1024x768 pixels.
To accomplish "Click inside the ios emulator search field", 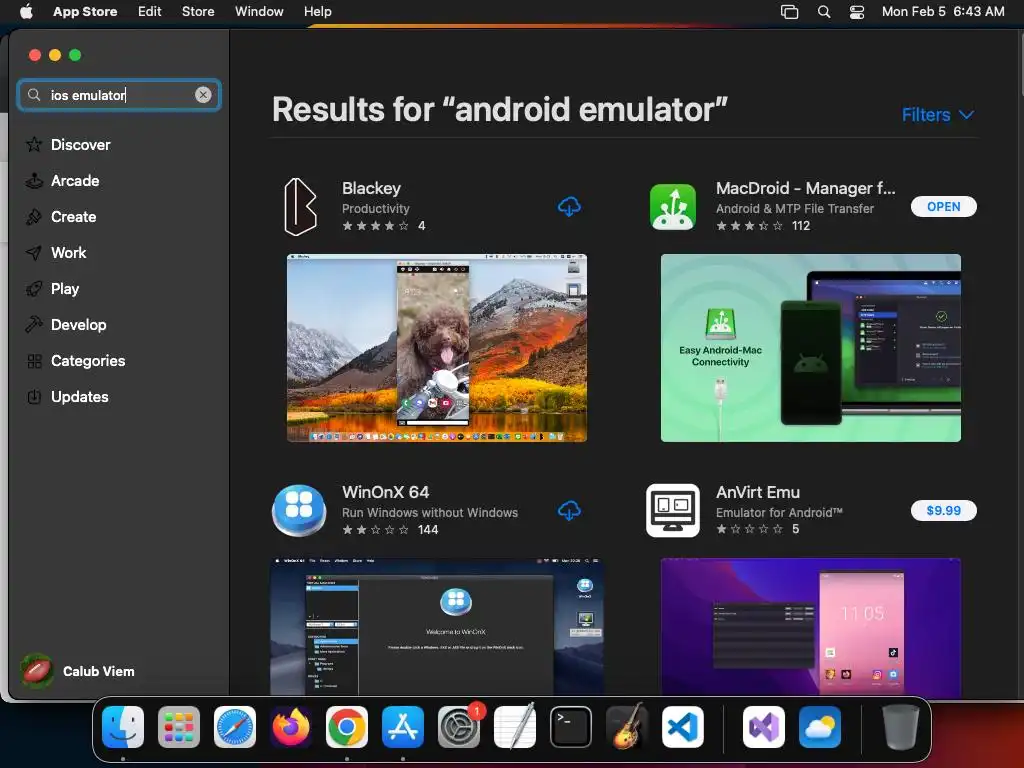I will pos(119,95).
